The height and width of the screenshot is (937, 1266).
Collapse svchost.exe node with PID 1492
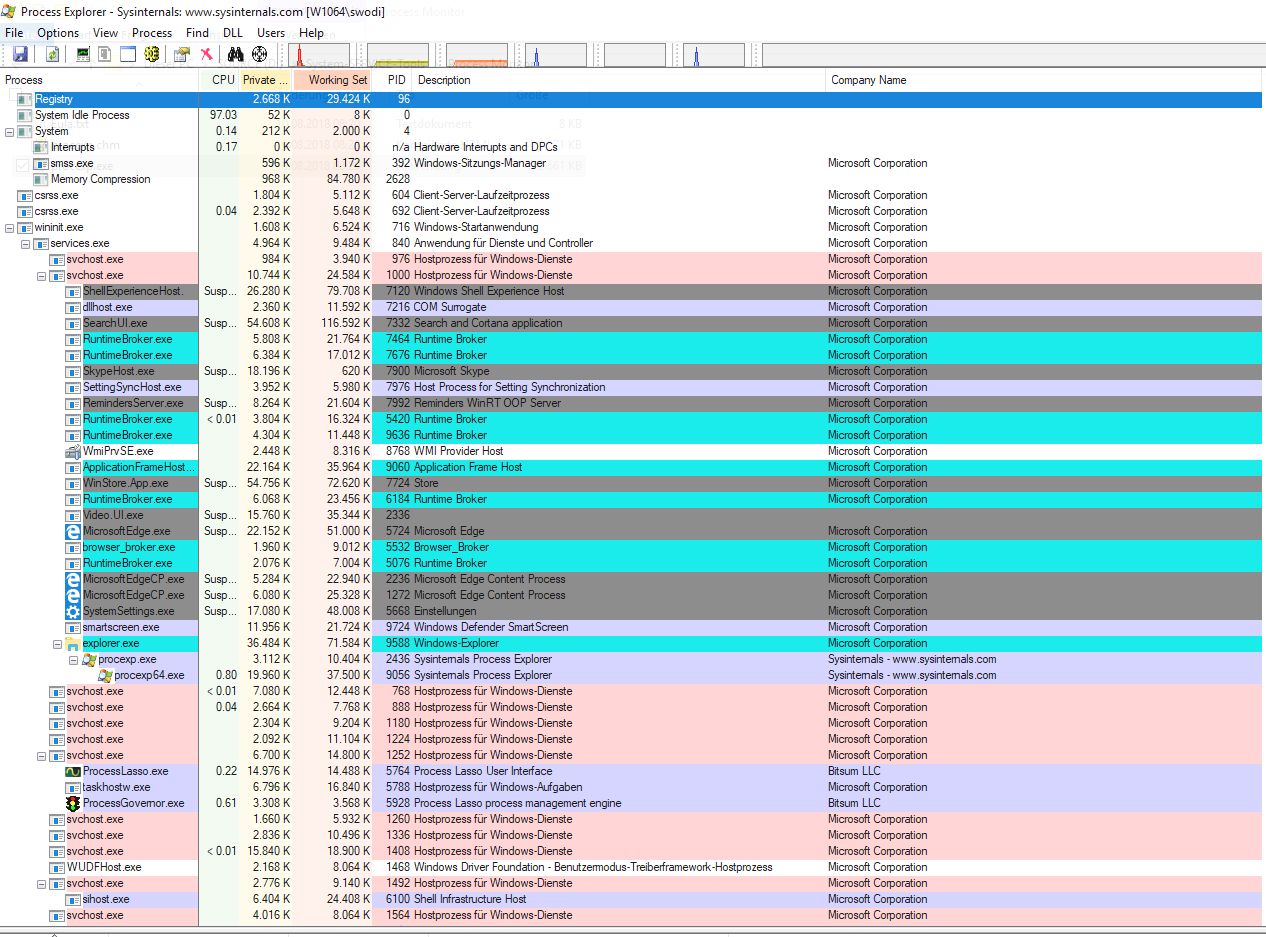[x=42, y=883]
